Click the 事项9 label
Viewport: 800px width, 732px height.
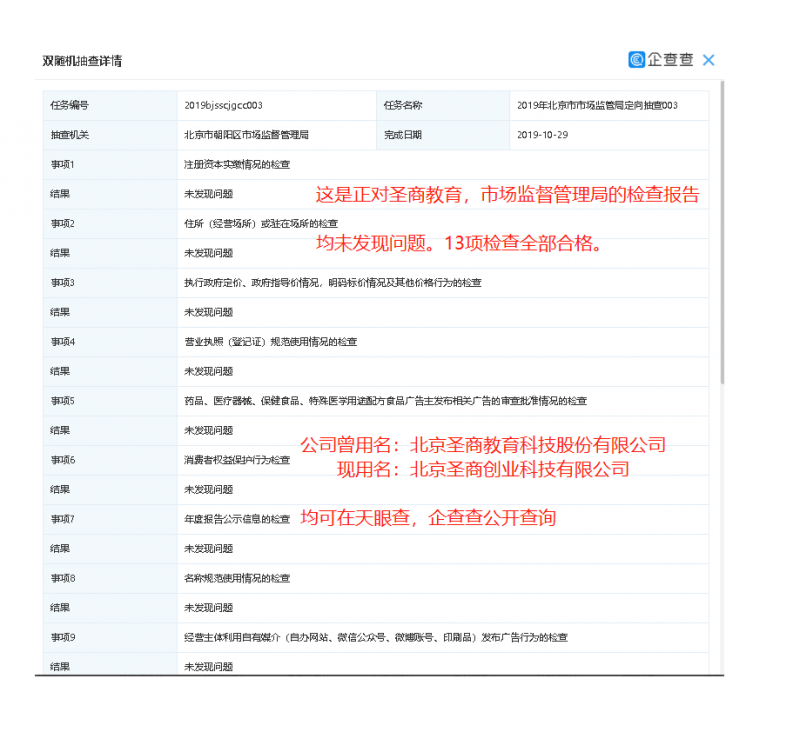62,638
